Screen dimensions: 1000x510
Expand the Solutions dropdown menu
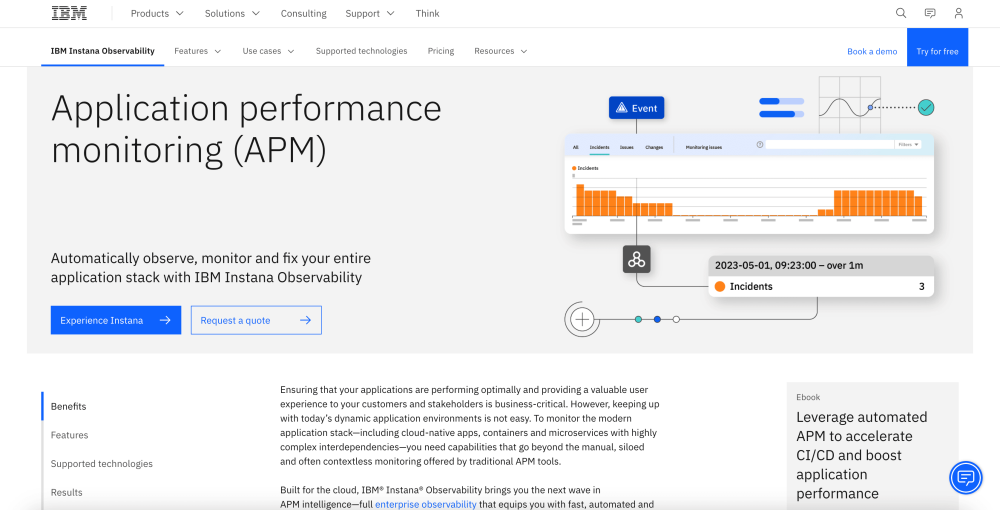coord(232,14)
